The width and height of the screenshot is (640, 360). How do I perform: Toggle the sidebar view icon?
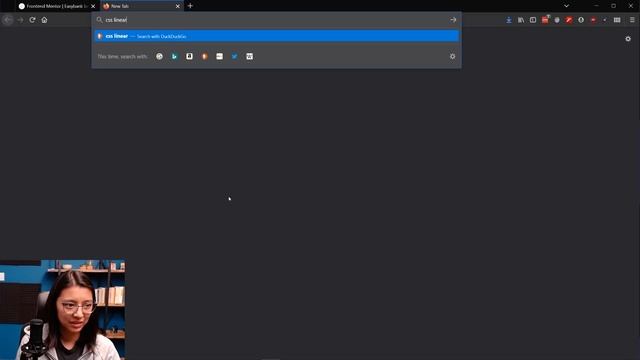pos(533,20)
